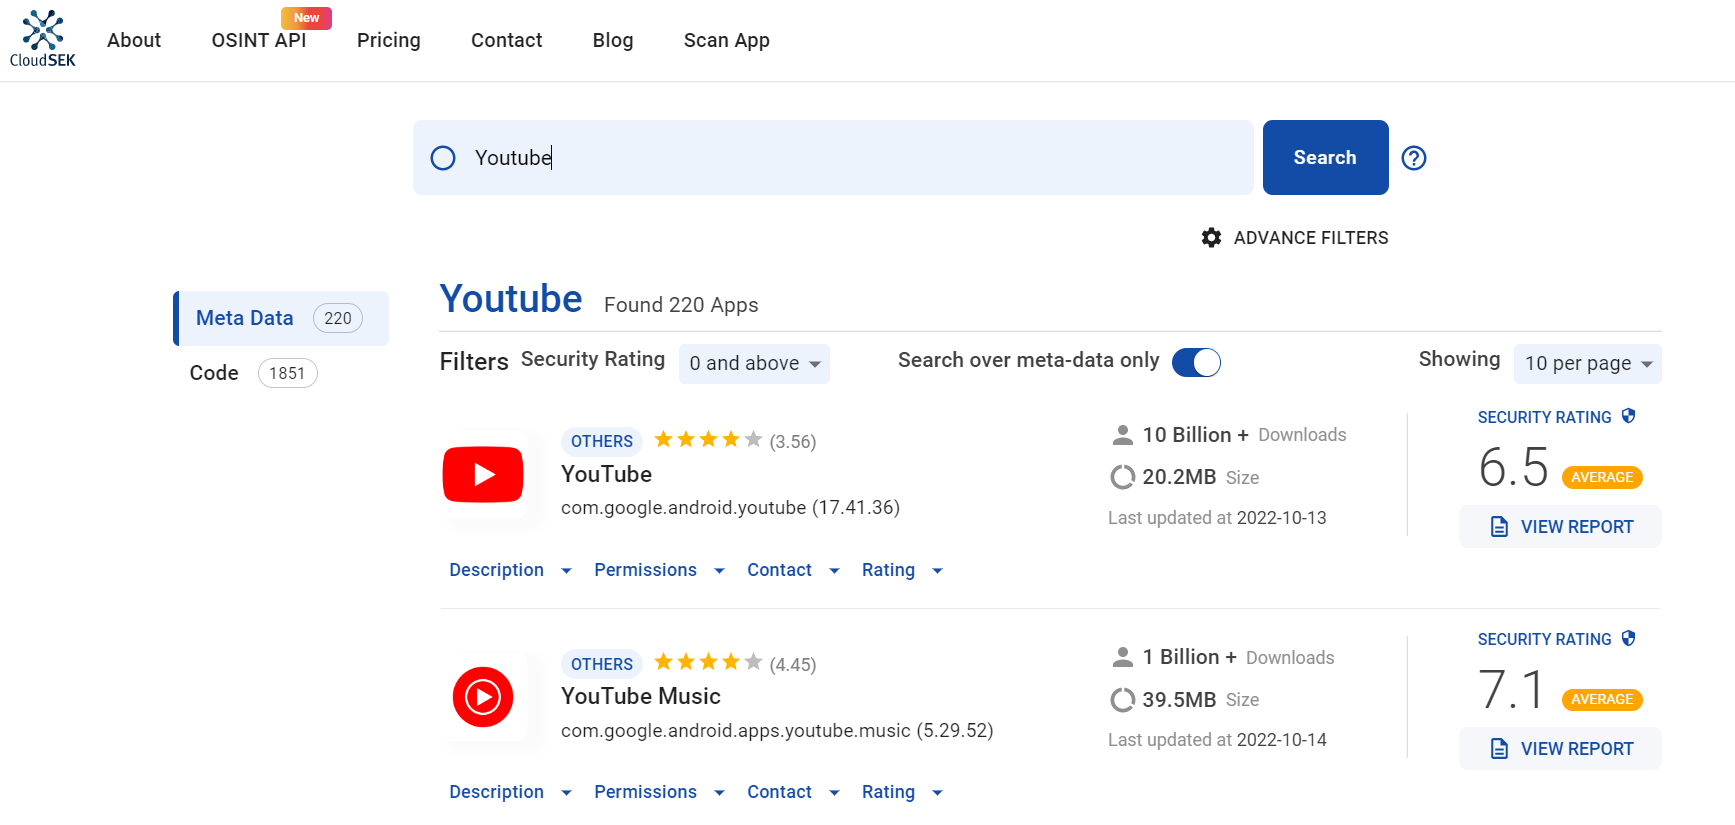The height and width of the screenshot is (825, 1735).
Task: Expand Description for YouTube Music
Action: tap(510, 792)
